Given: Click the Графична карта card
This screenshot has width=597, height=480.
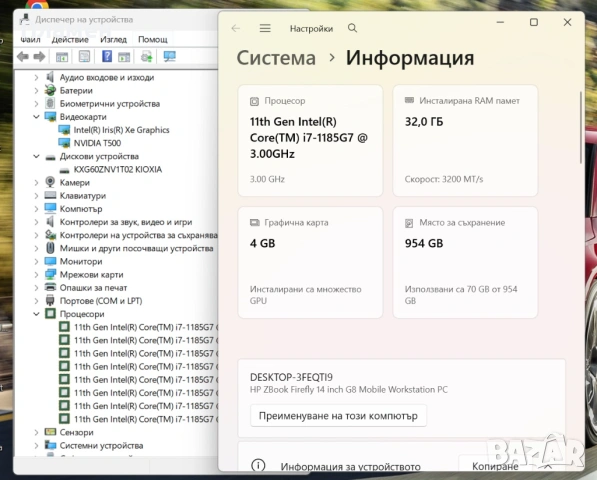Looking at the screenshot, I should point(310,263).
